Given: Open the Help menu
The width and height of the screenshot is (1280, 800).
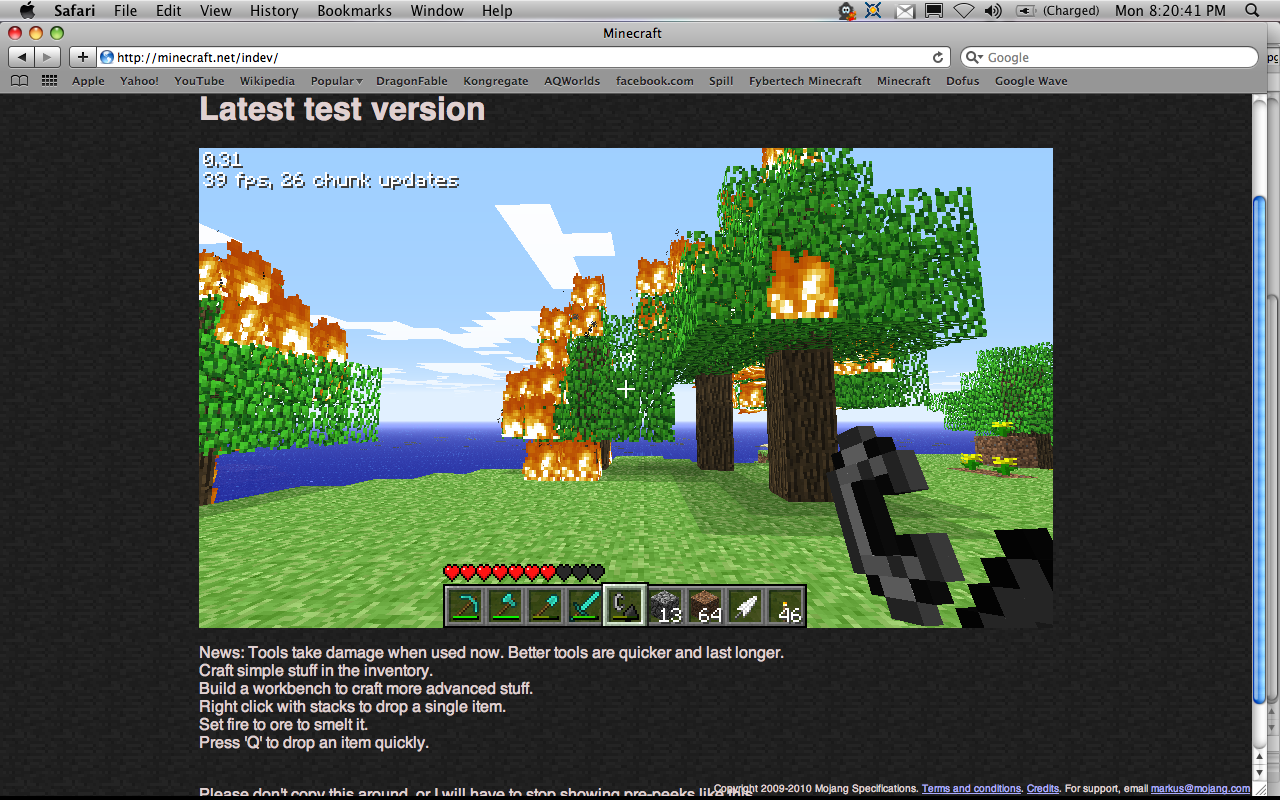Looking at the screenshot, I should click(x=497, y=11).
